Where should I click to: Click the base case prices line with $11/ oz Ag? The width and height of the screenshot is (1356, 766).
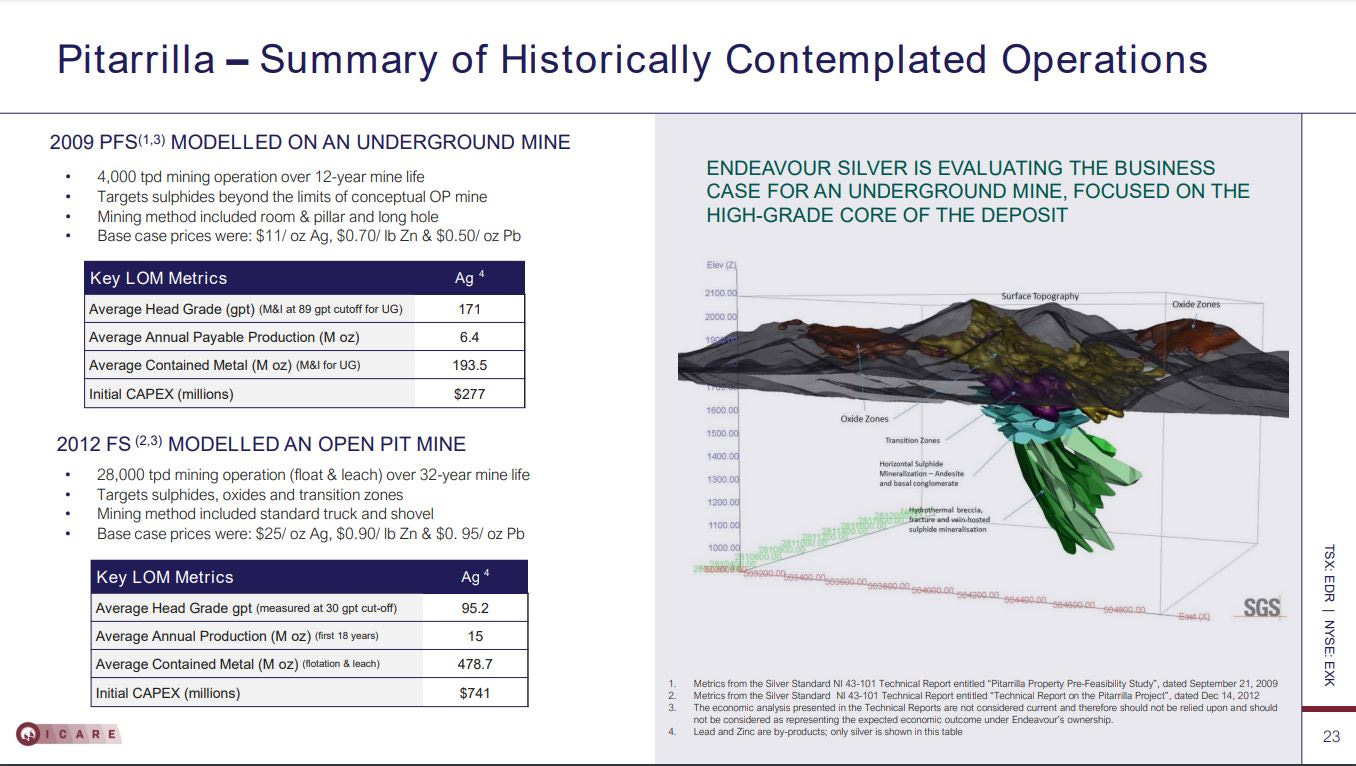tap(309, 237)
